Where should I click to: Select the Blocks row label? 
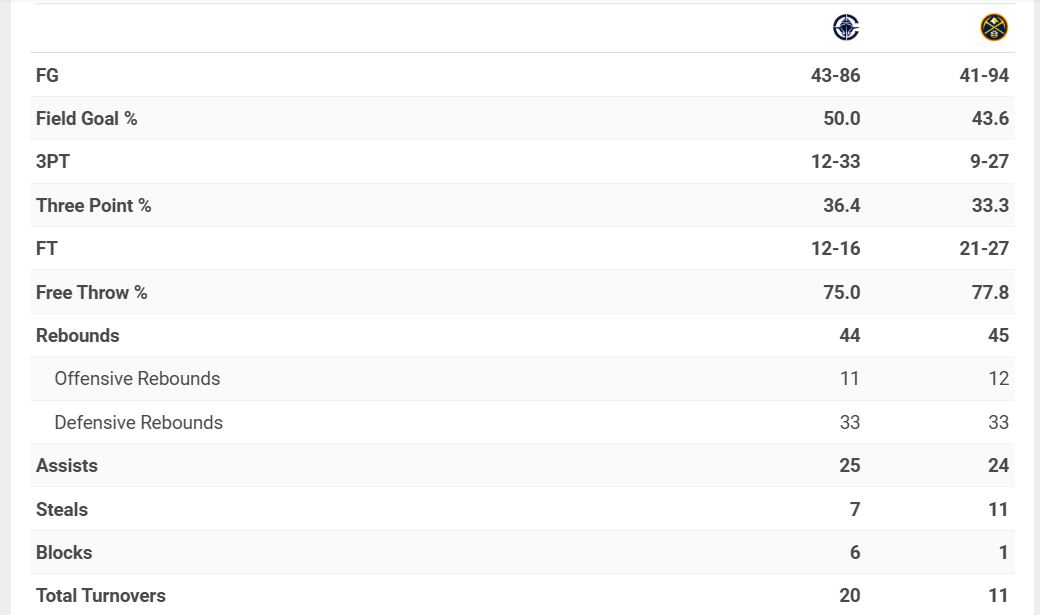pos(64,552)
